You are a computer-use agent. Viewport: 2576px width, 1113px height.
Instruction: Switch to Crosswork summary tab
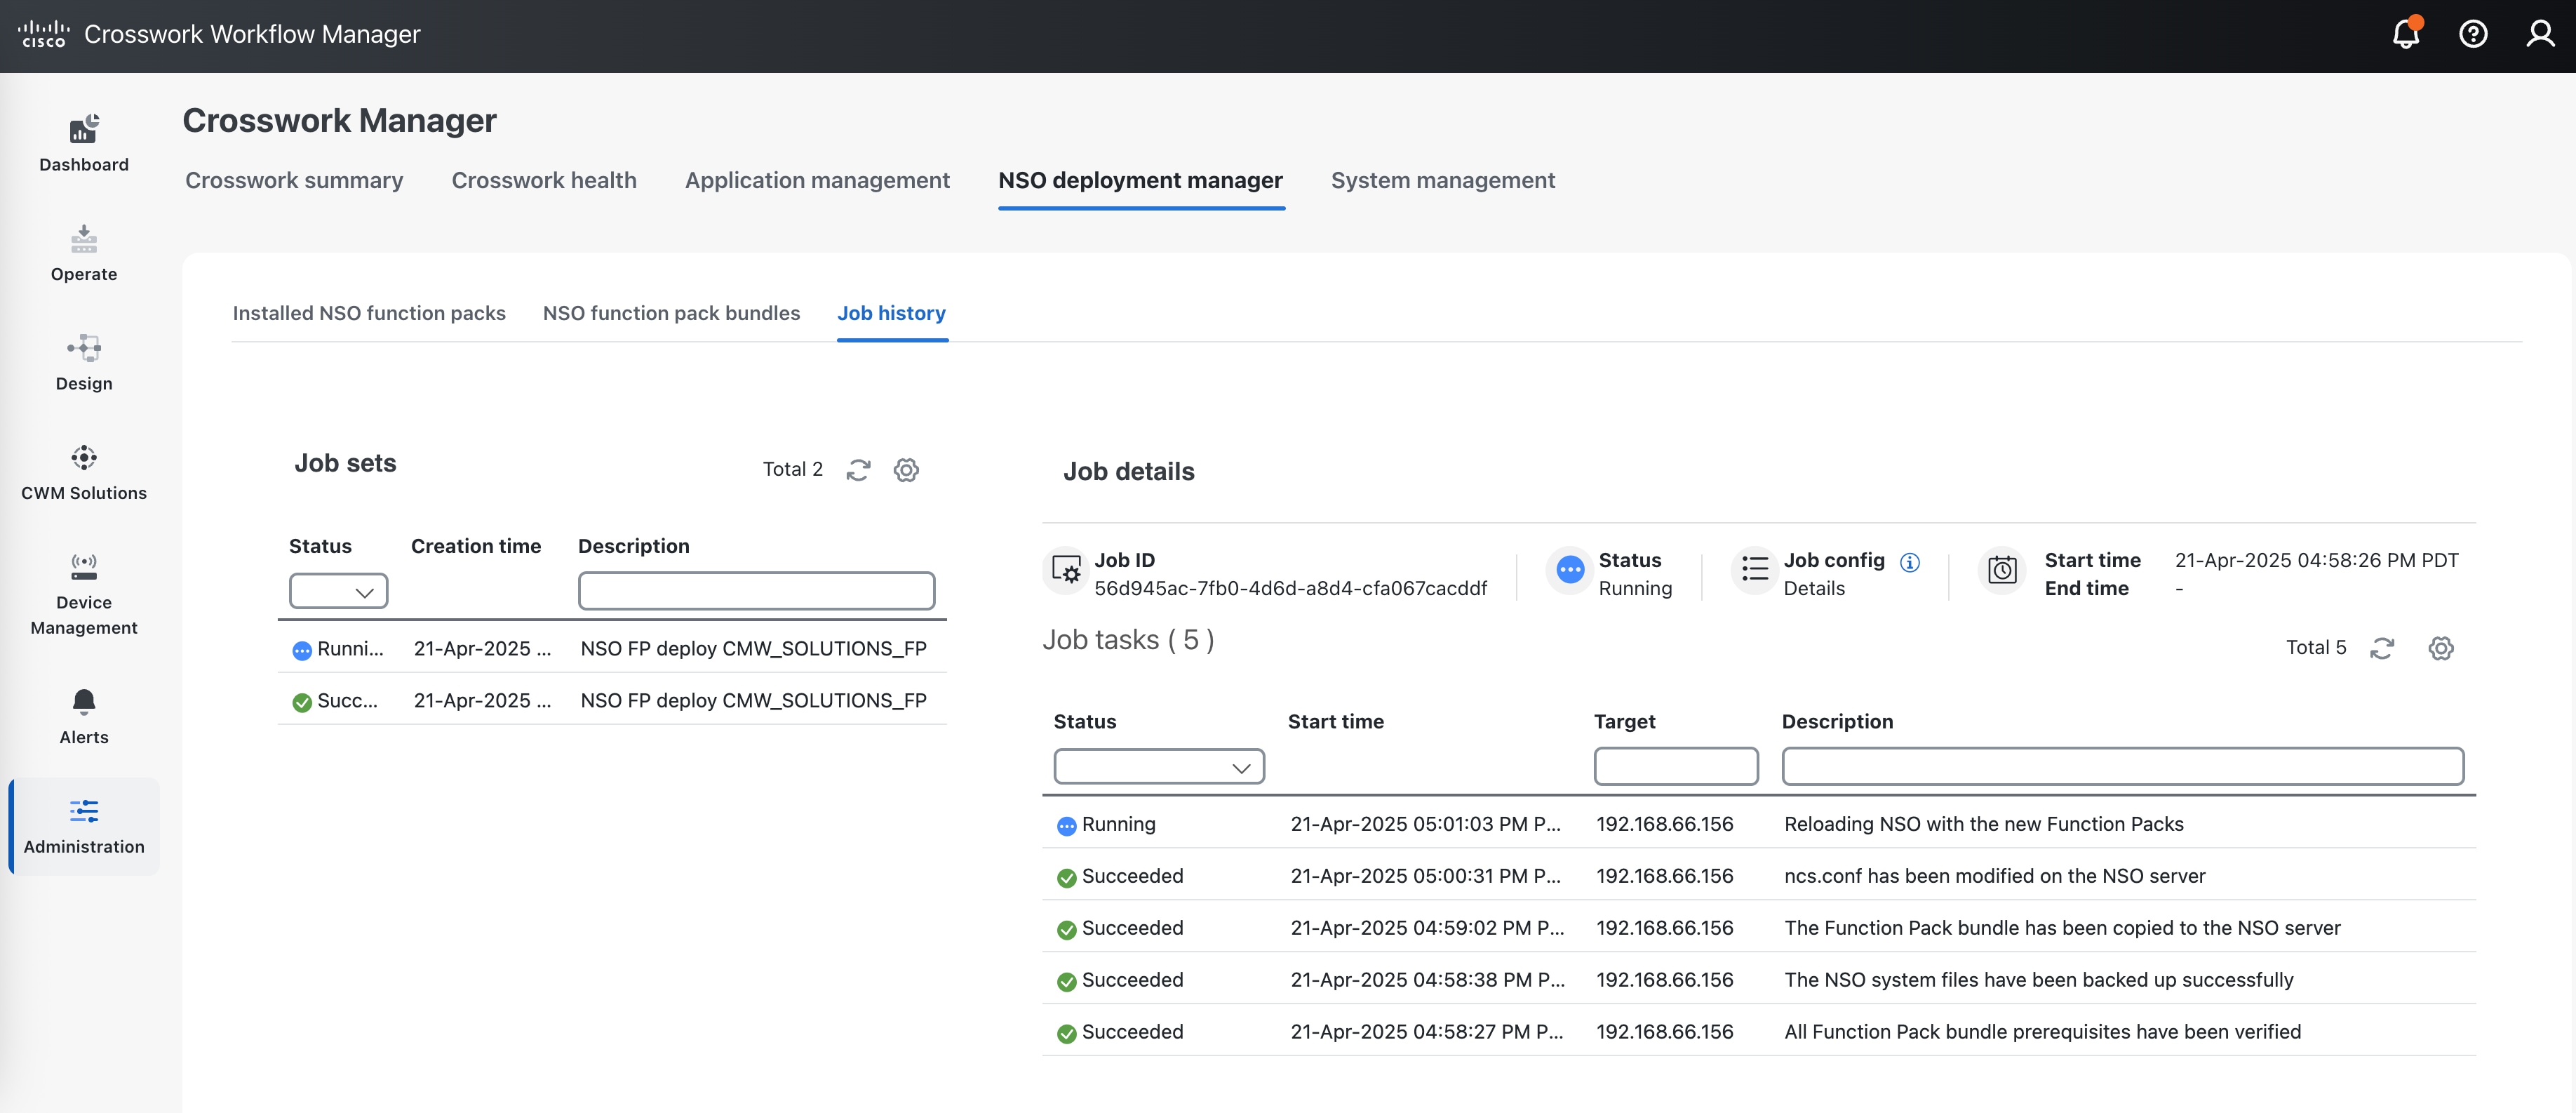(294, 181)
